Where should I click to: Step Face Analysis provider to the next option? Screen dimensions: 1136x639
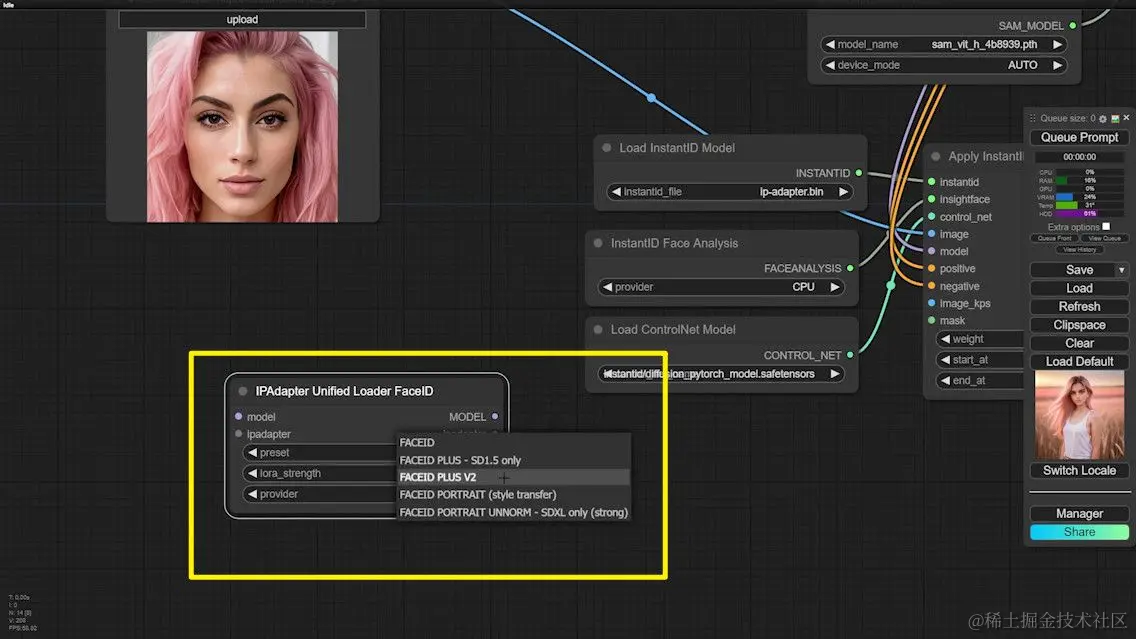click(835, 287)
